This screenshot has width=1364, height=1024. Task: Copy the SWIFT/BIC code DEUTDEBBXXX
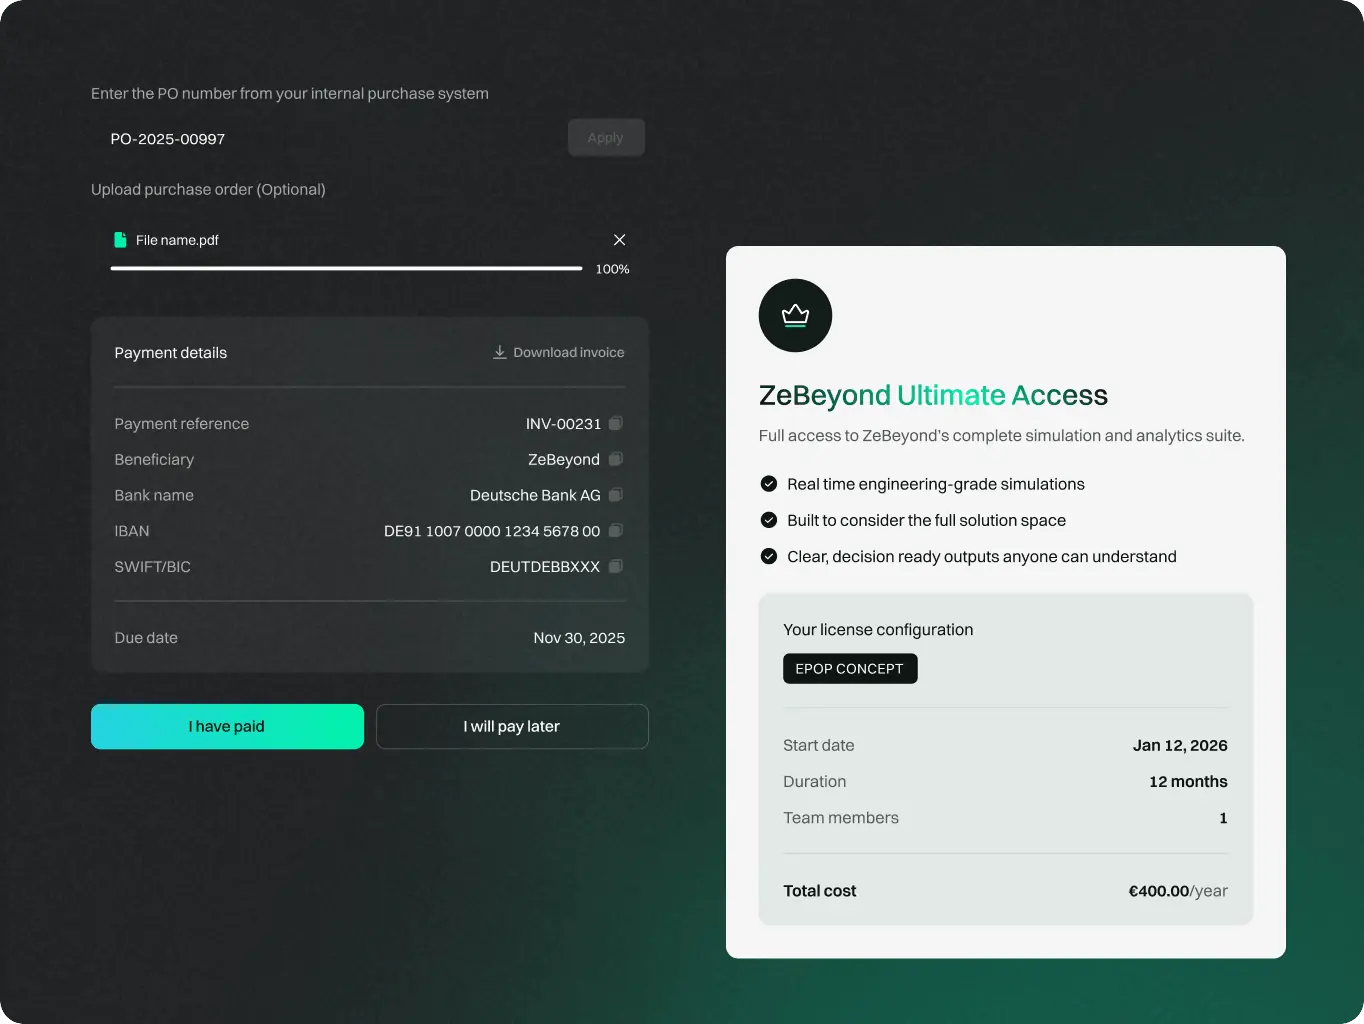pos(616,566)
